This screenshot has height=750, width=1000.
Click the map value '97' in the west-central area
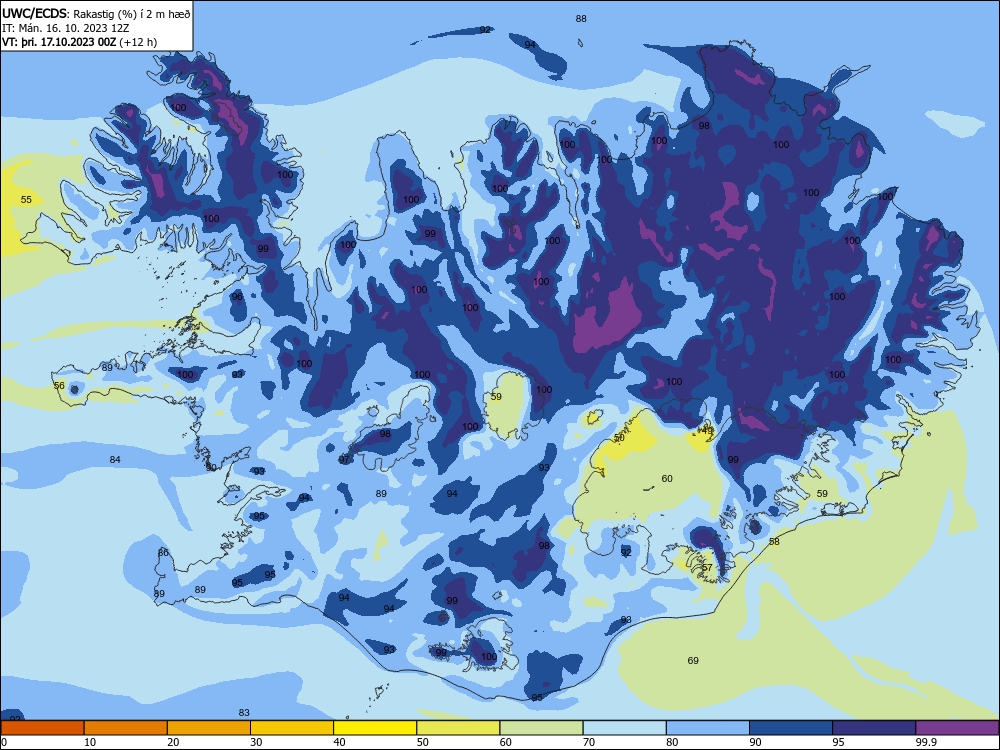tap(344, 459)
